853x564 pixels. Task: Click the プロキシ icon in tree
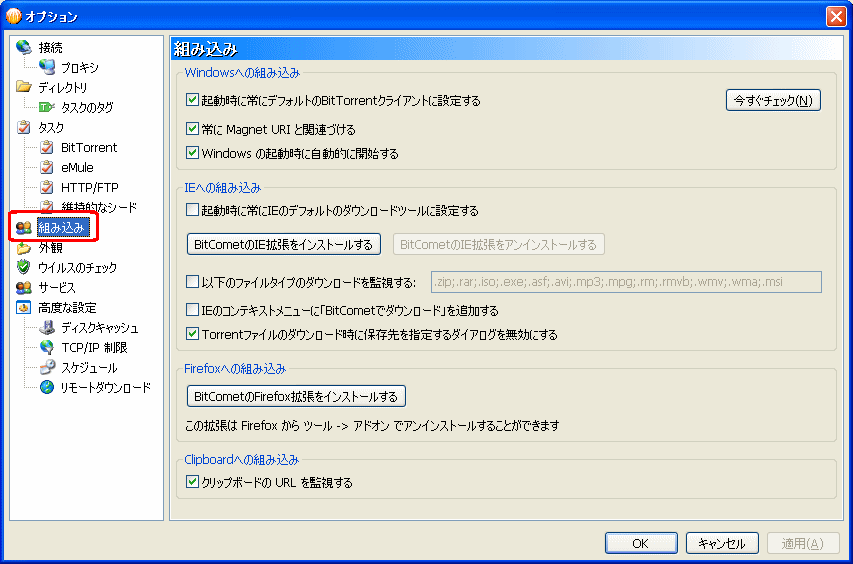coord(47,67)
